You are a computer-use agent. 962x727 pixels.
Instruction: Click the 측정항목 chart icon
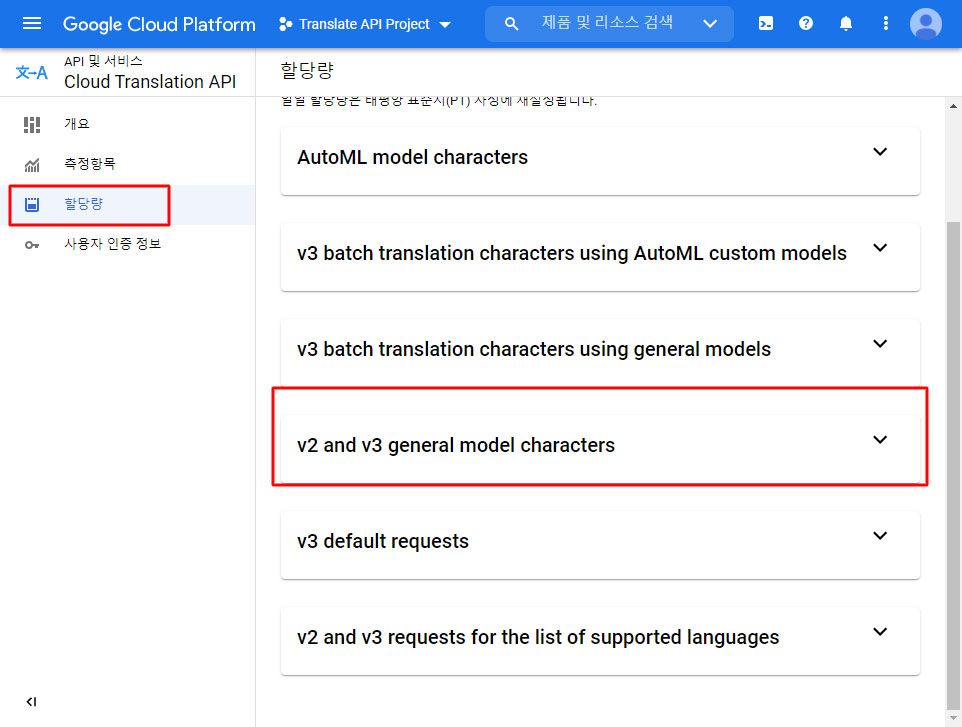pos(32,165)
